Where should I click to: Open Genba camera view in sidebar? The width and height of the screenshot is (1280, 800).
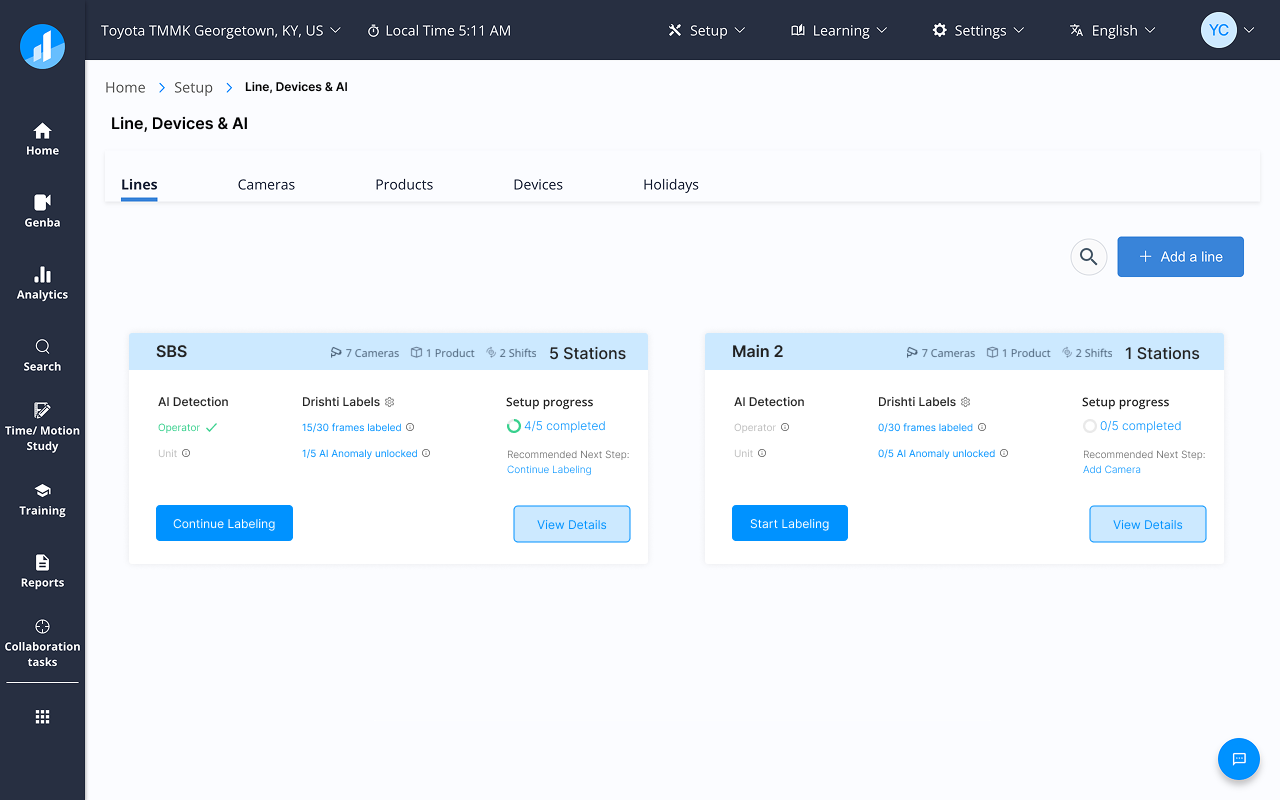pos(42,211)
